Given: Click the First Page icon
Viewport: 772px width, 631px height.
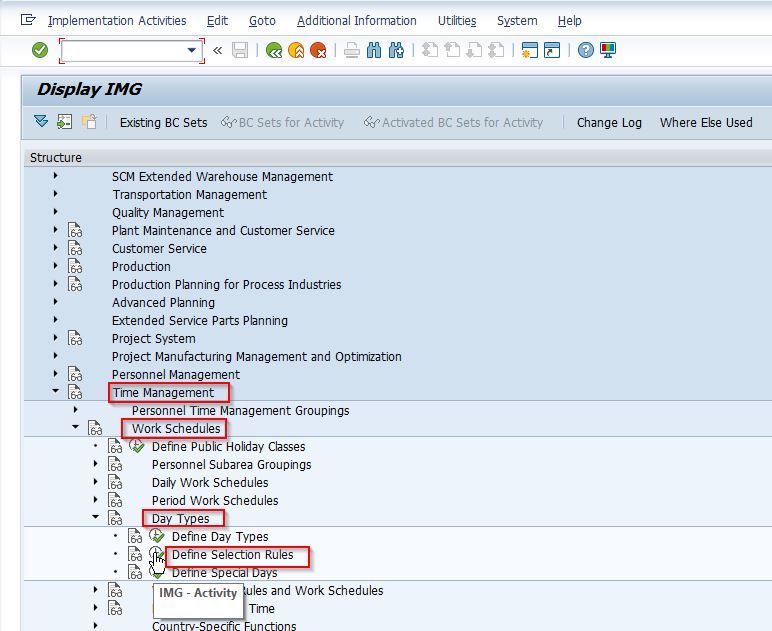Looking at the screenshot, I should [430, 50].
